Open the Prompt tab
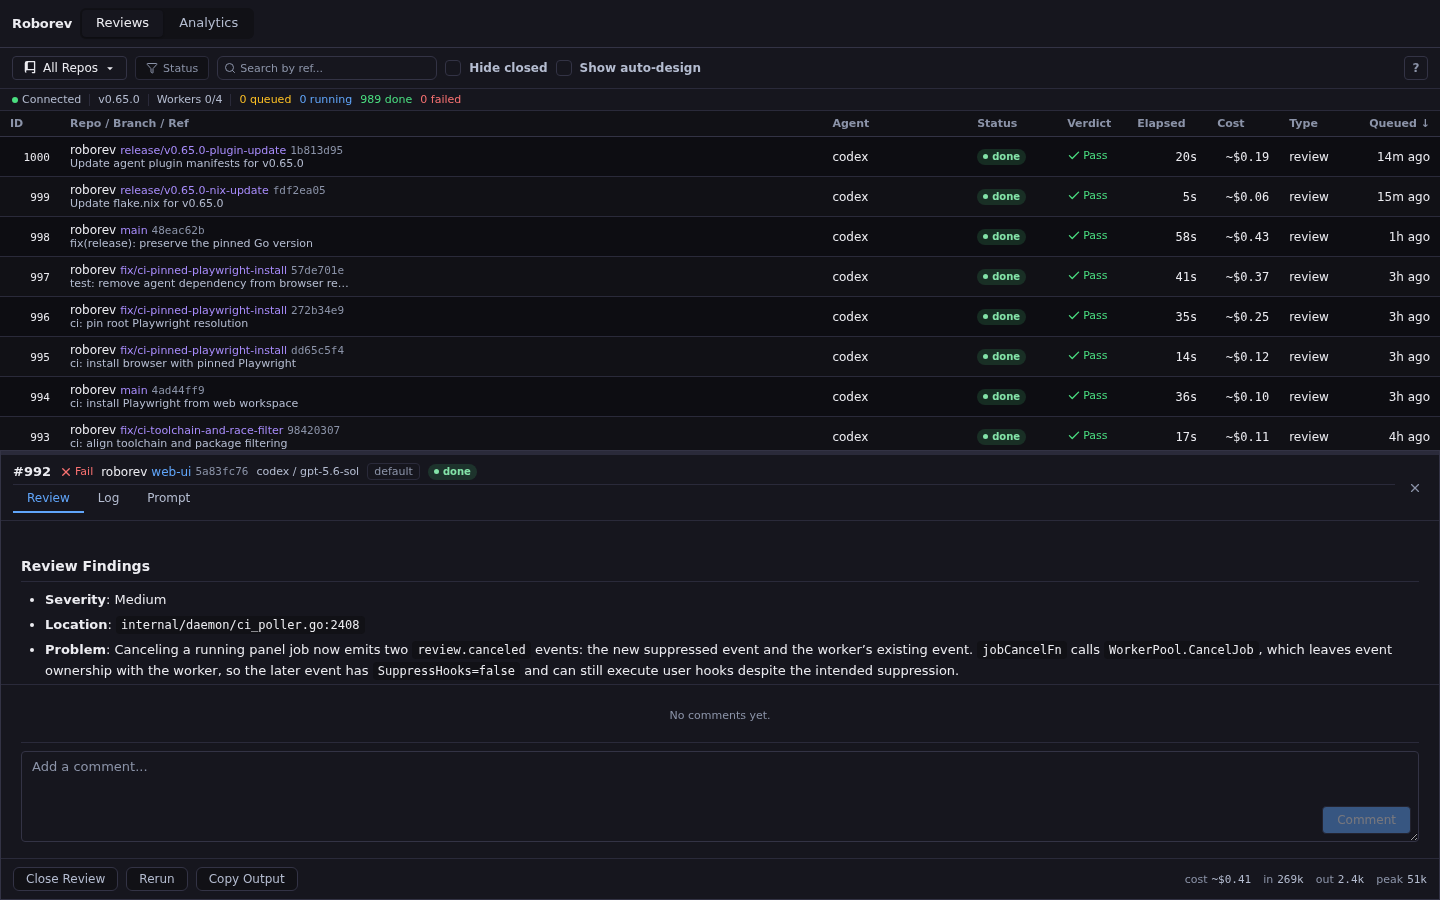Screen dimensions: 1440x900 click(168, 498)
